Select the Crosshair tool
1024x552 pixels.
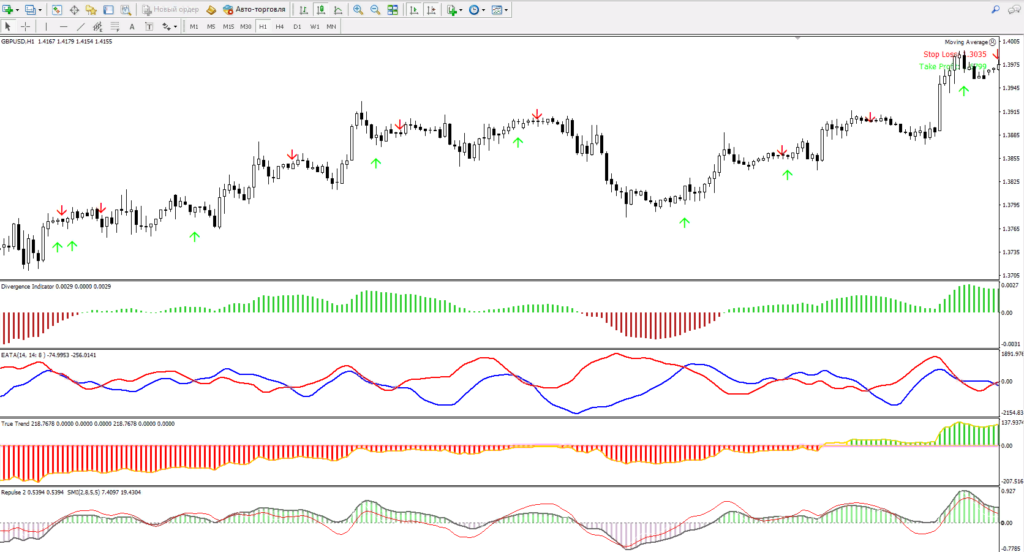click(25, 26)
